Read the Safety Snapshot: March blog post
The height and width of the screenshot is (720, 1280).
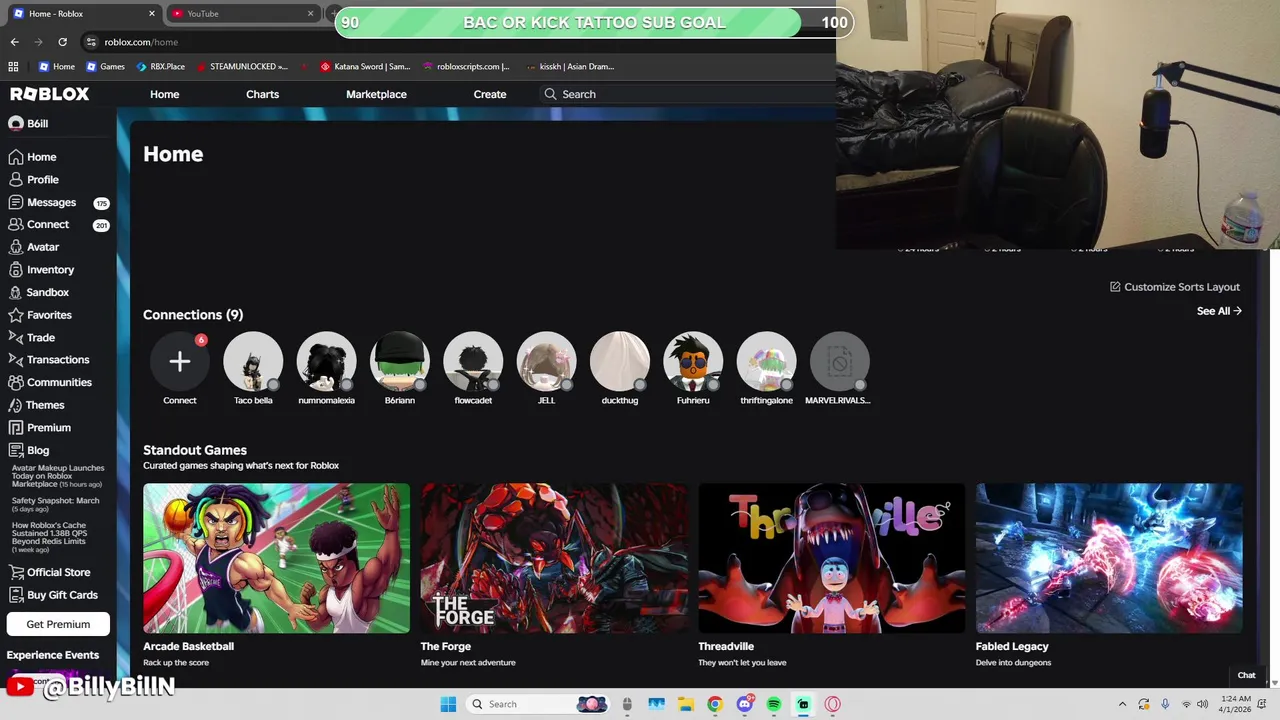click(x=55, y=504)
